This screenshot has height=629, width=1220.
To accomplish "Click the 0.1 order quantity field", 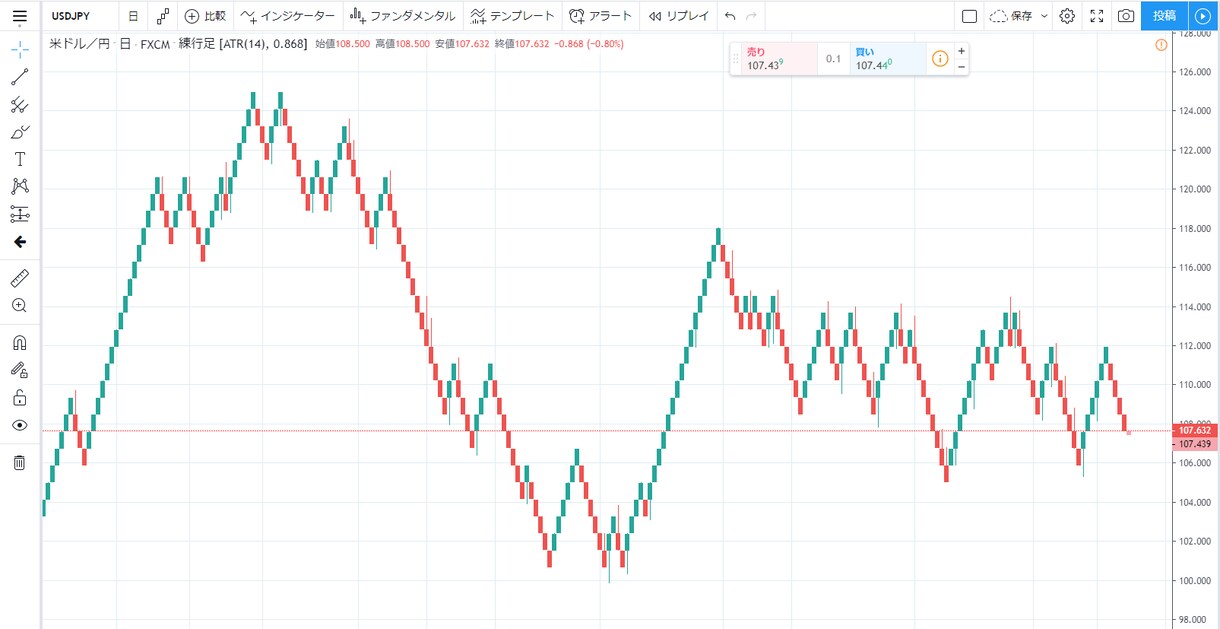I will [x=834, y=59].
